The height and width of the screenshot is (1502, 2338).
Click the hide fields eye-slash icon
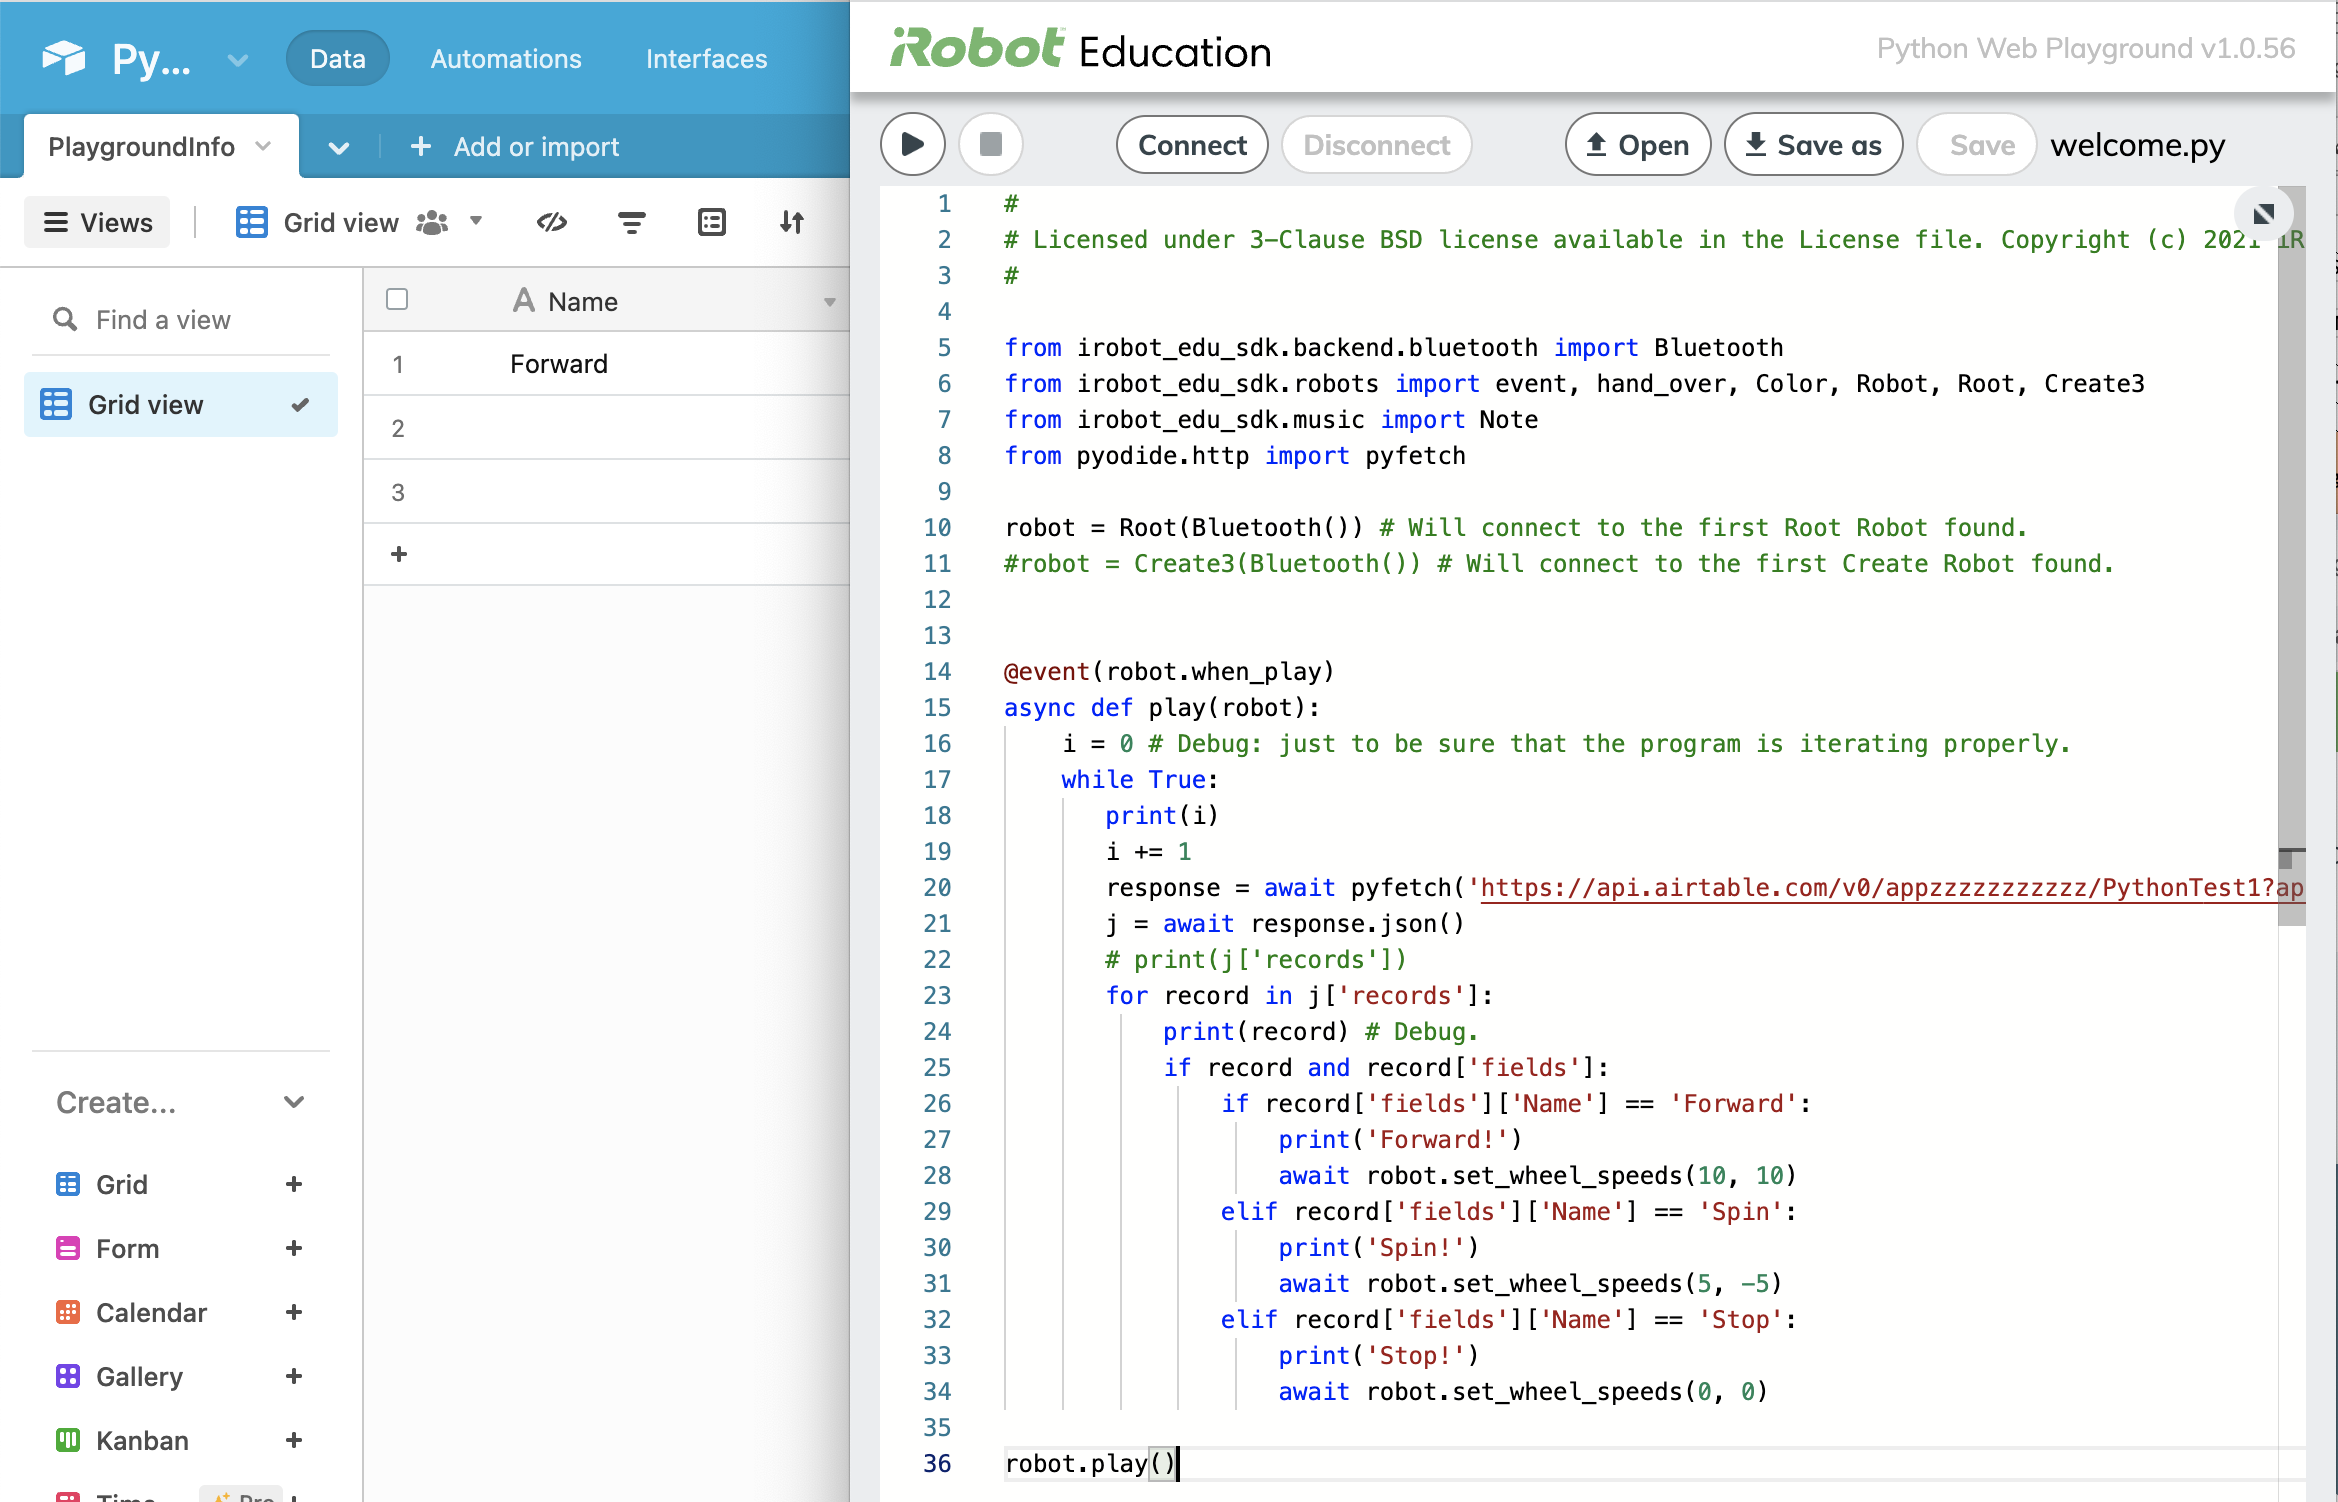tap(552, 222)
